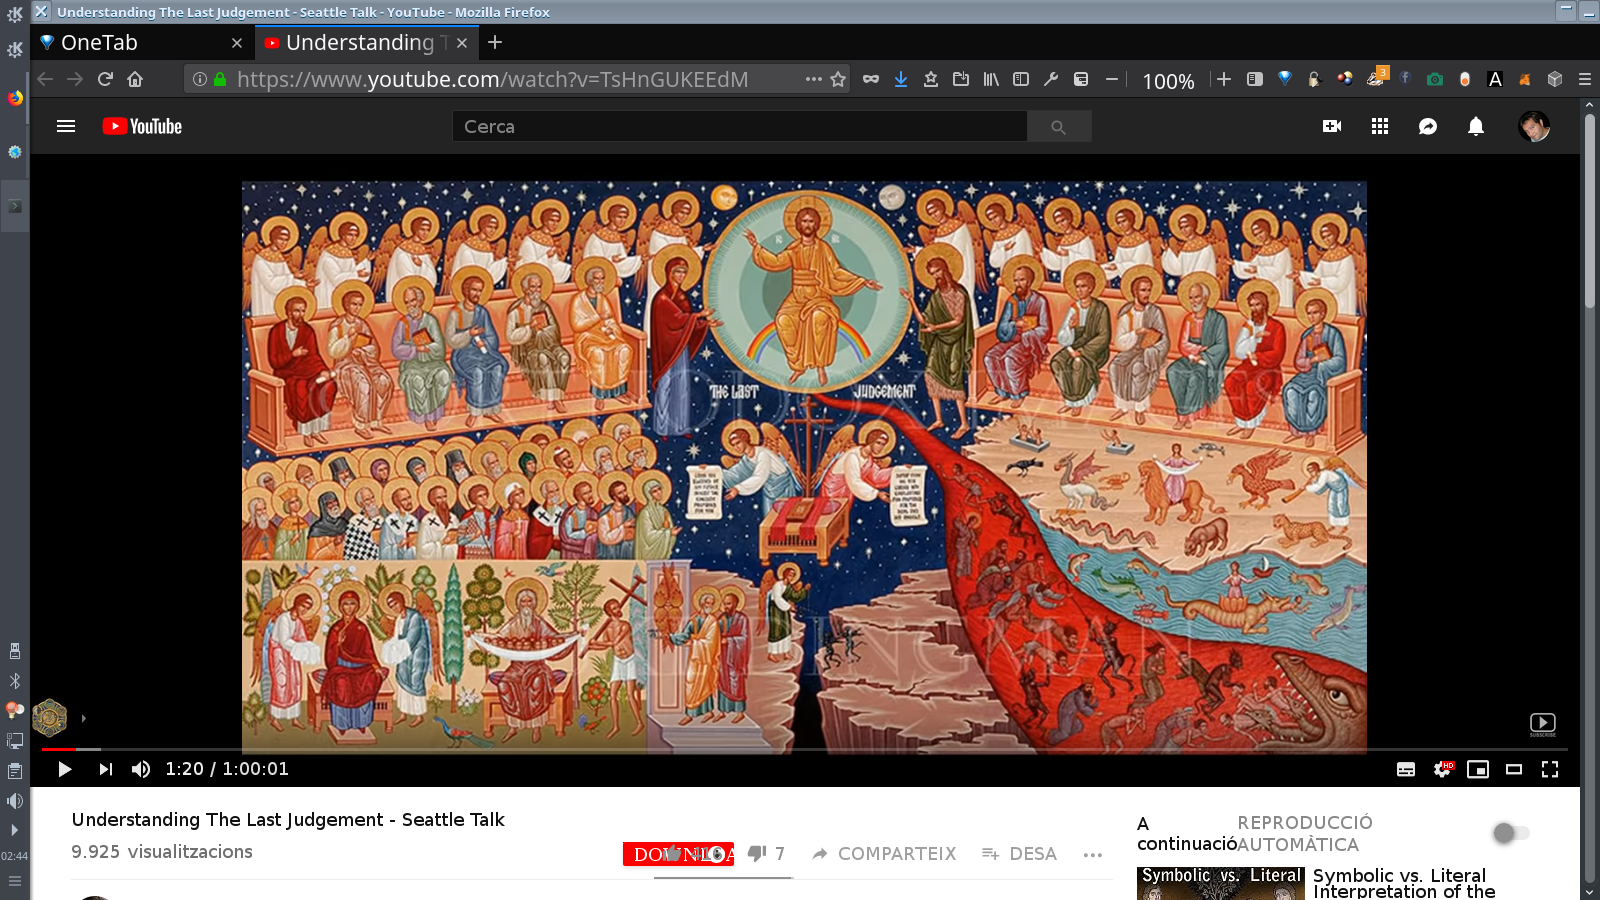The image size is (1600, 900).
Task: Seek on the video progress bar
Action: pyautogui.click(x=804, y=749)
